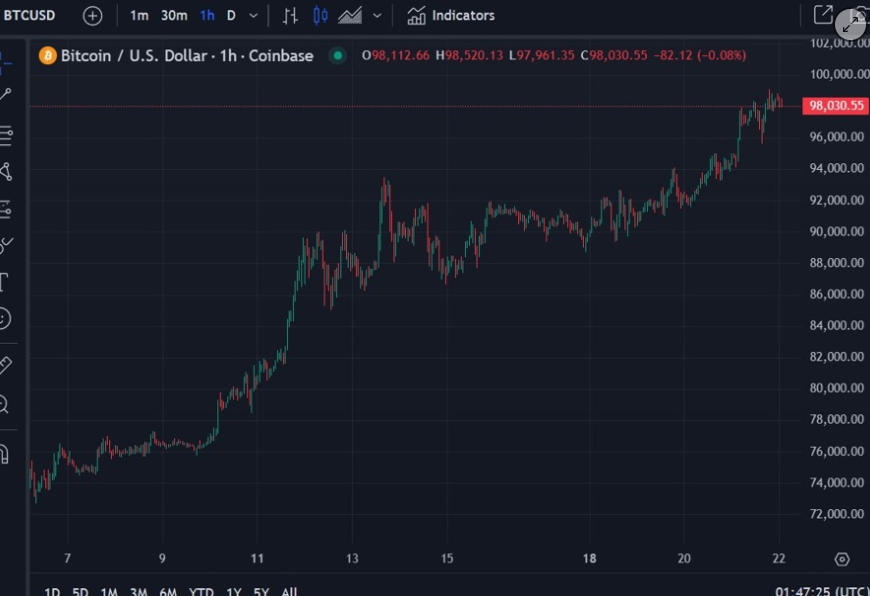
Task: Toggle the green market status dot
Action: coord(337,56)
